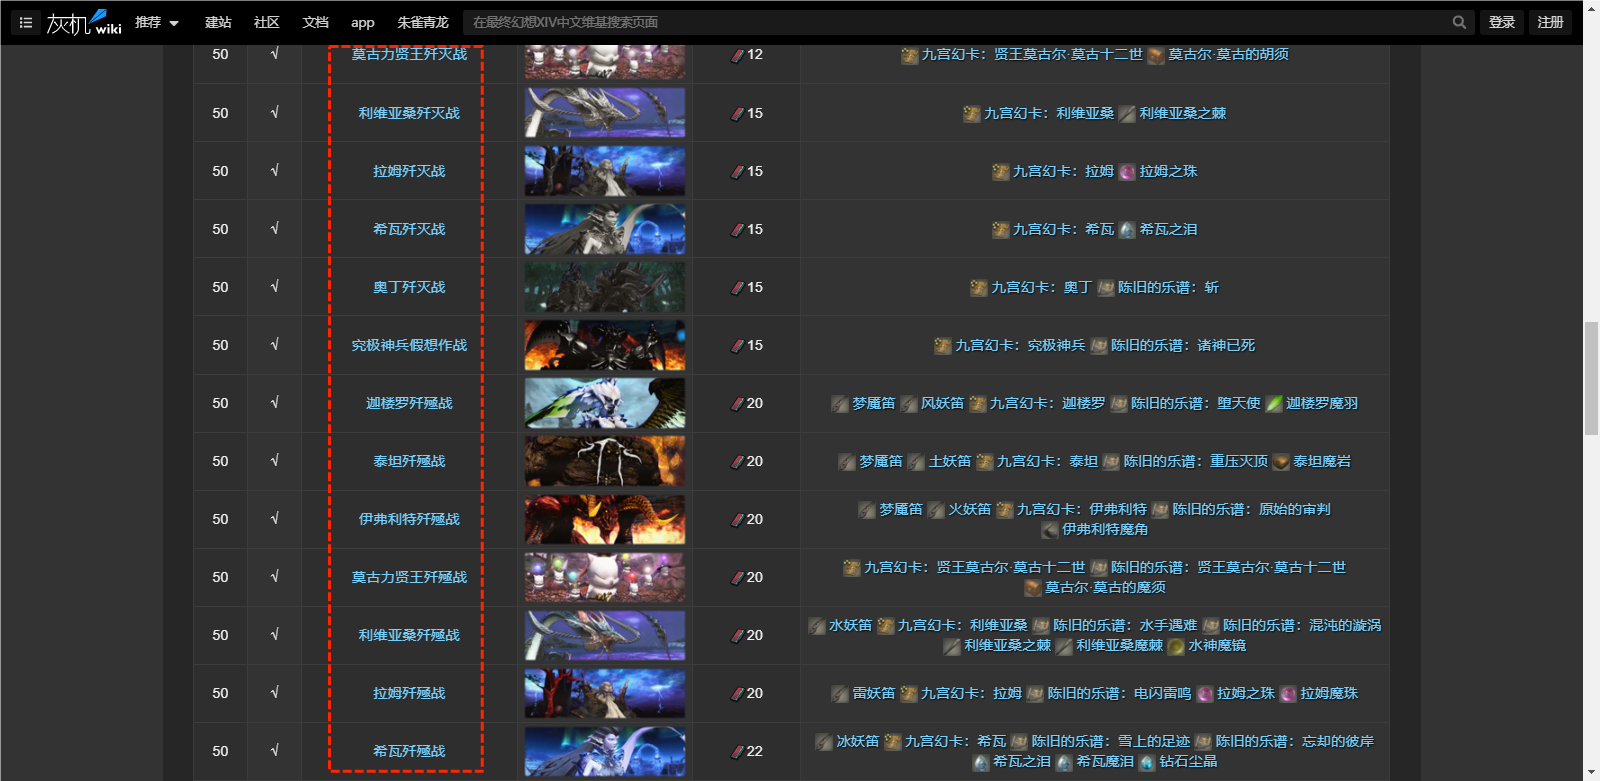Click thumbnail image for 拉姆歼灭战
Image resolution: width=1600 pixels, height=781 pixels.
tap(605, 170)
